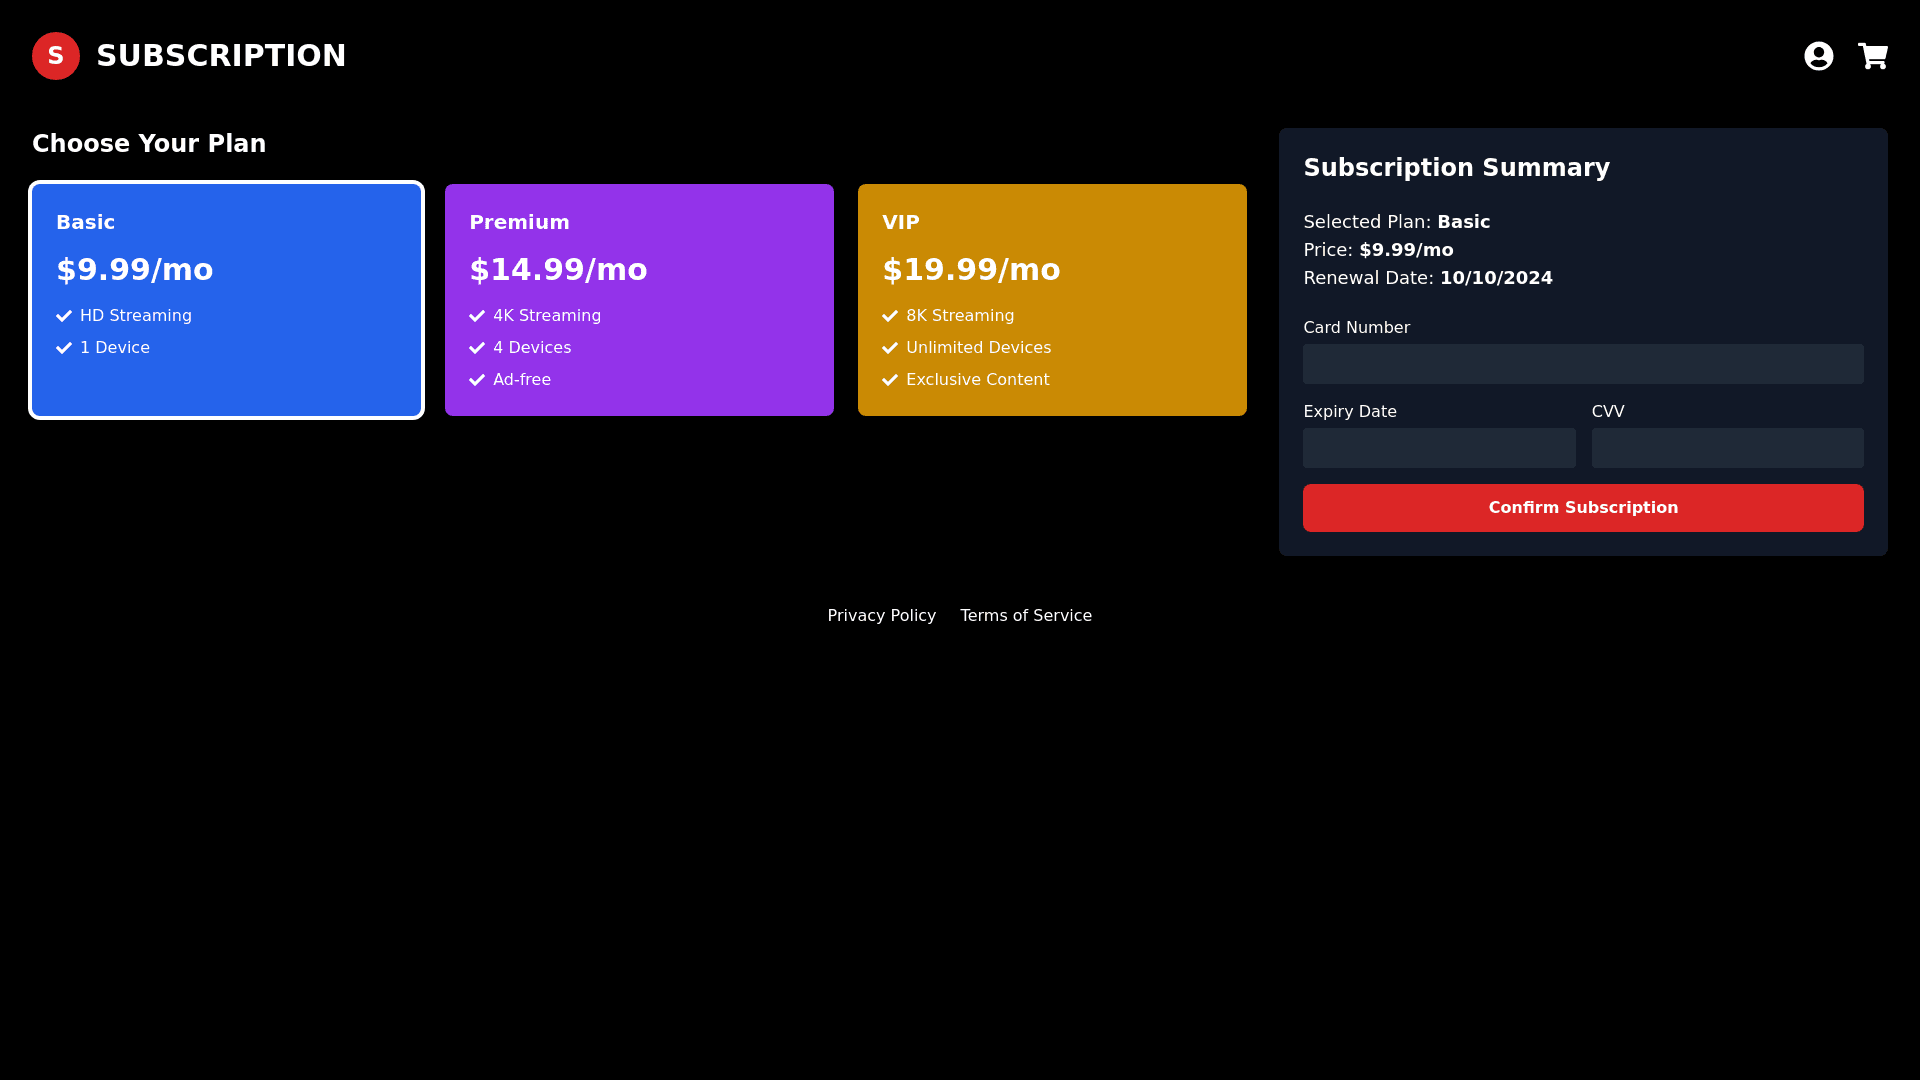The height and width of the screenshot is (1080, 1920).
Task: Click the Ad-free checkmark icon
Action: pos(477,380)
